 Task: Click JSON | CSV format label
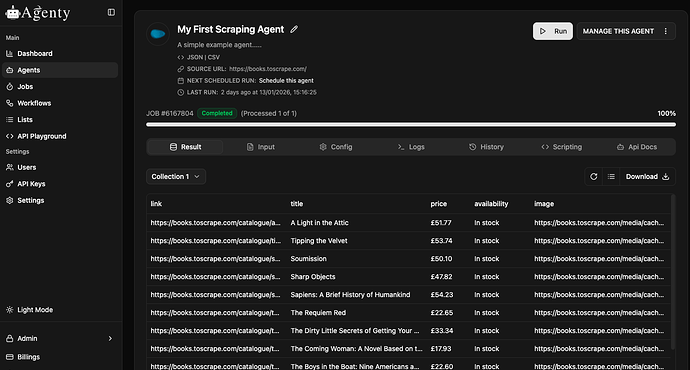tap(203, 57)
